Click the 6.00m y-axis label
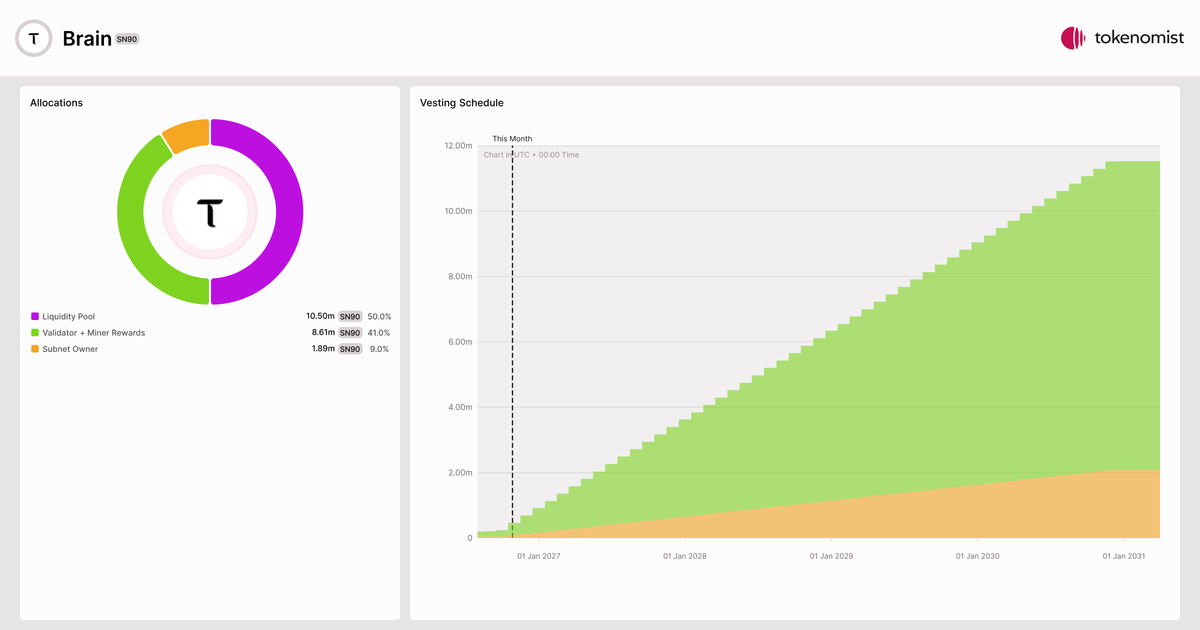The height and width of the screenshot is (630, 1200). point(461,342)
